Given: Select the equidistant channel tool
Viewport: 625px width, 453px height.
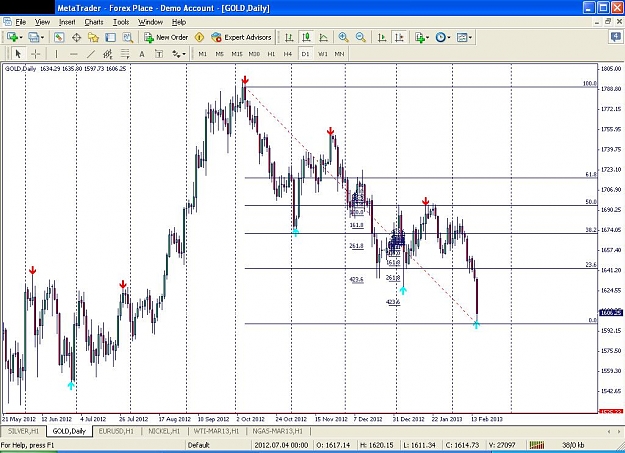Looking at the screenshot, I should [108, 54].
